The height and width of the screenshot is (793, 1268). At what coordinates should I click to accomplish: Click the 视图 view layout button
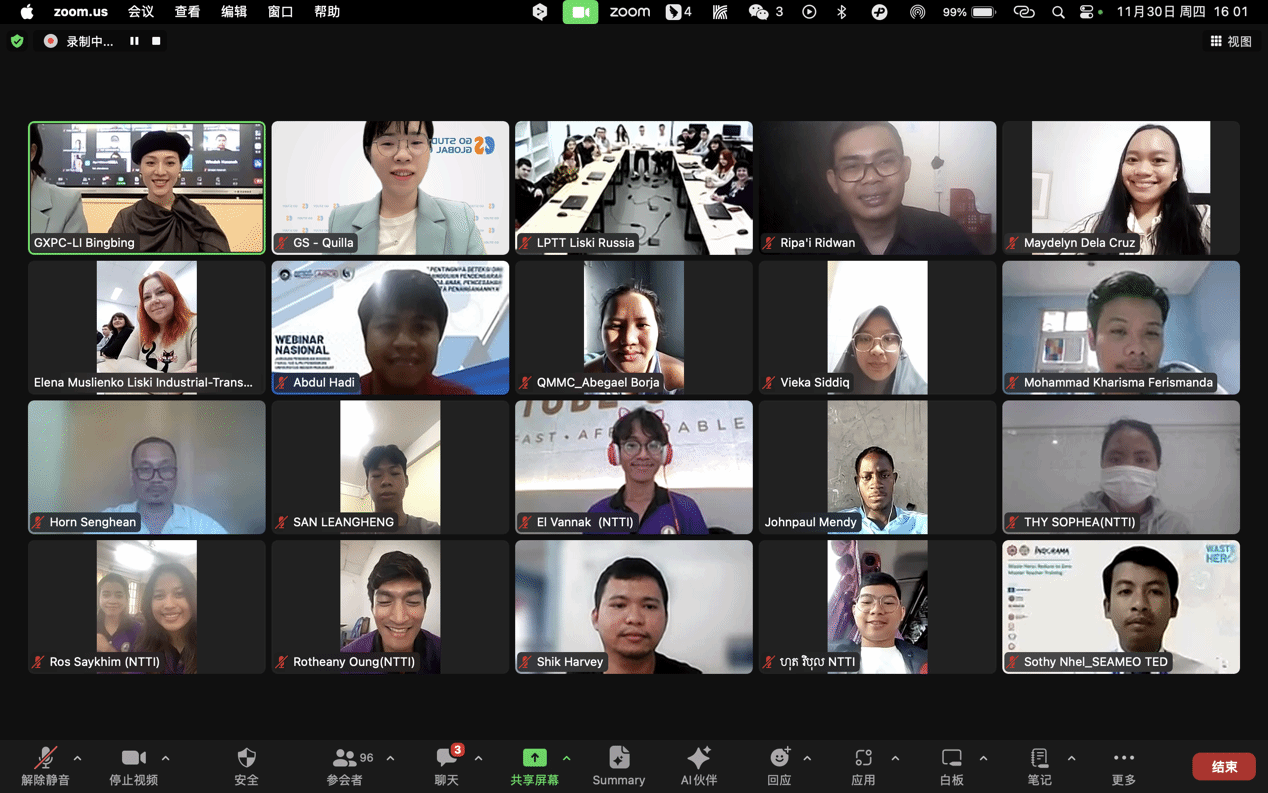point(1231,41)
